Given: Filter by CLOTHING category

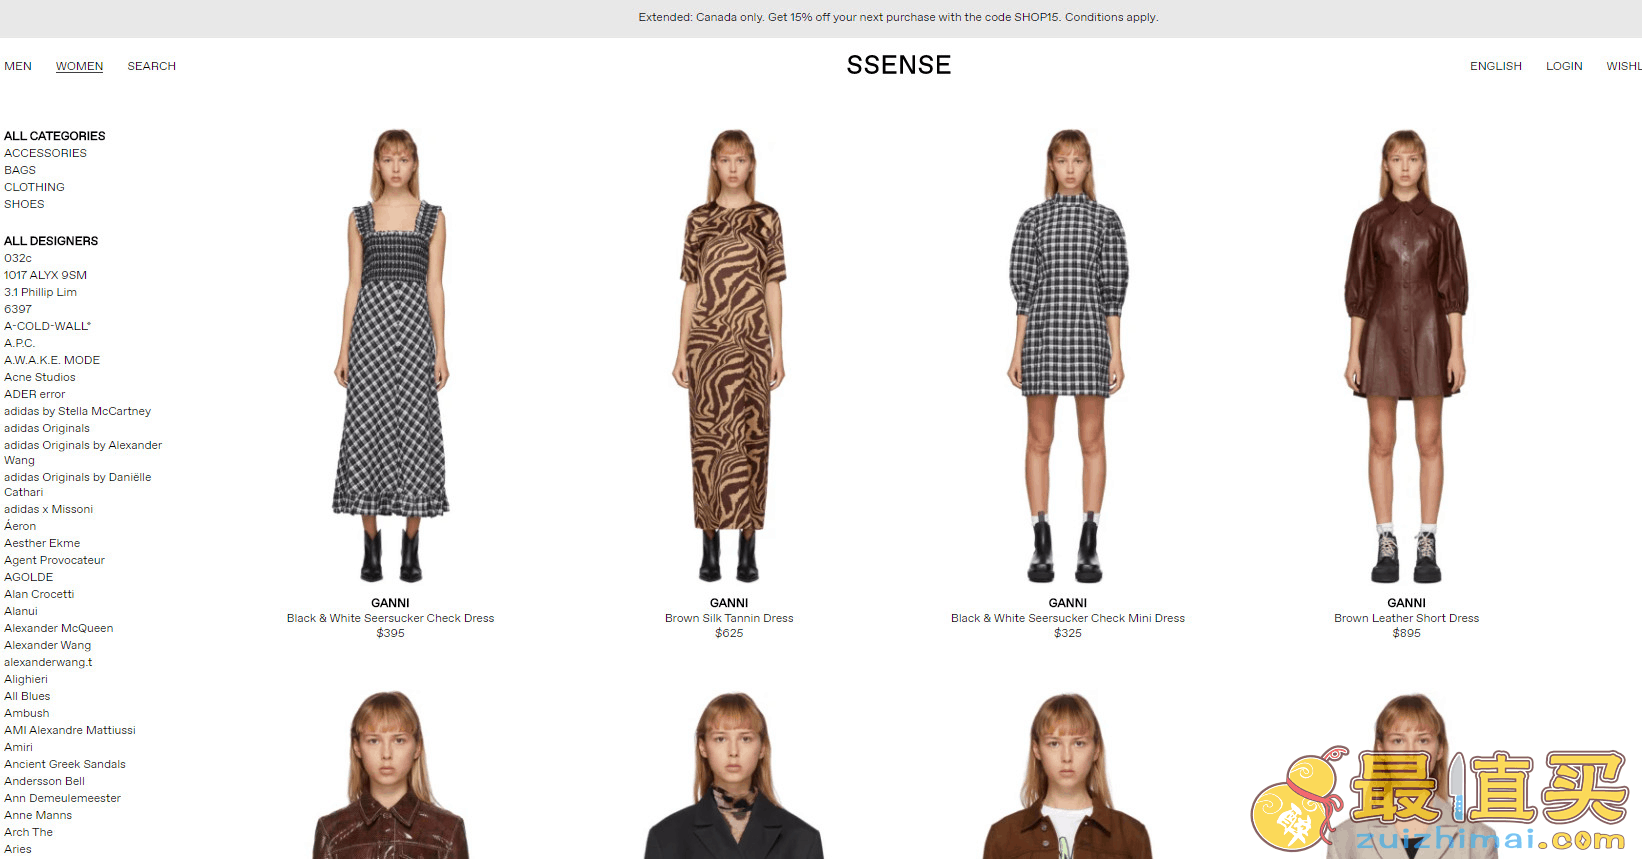Looking at the screenshot, I should coord(34,187).
